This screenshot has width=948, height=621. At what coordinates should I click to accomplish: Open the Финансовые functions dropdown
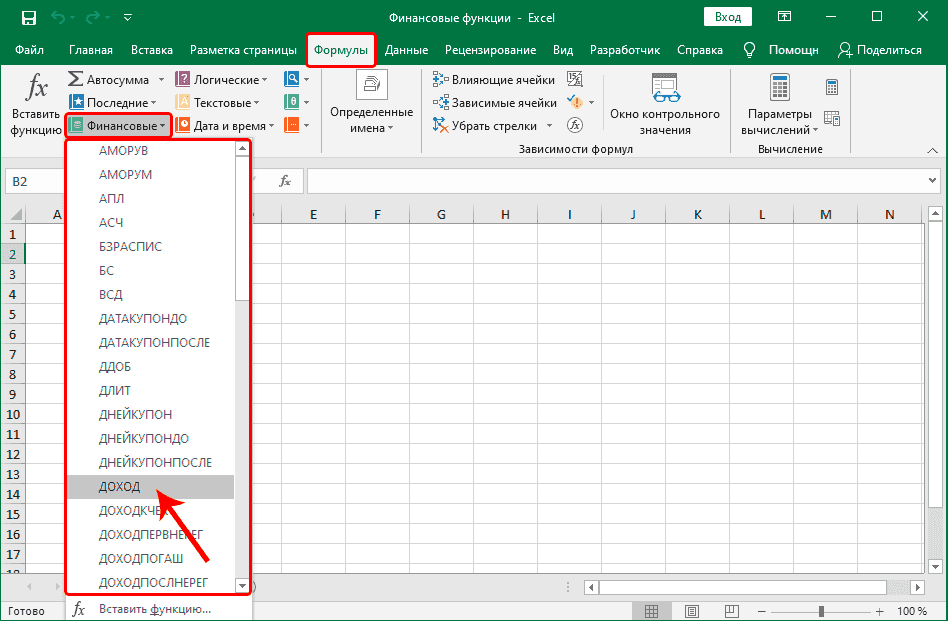(x=118, y=125)
